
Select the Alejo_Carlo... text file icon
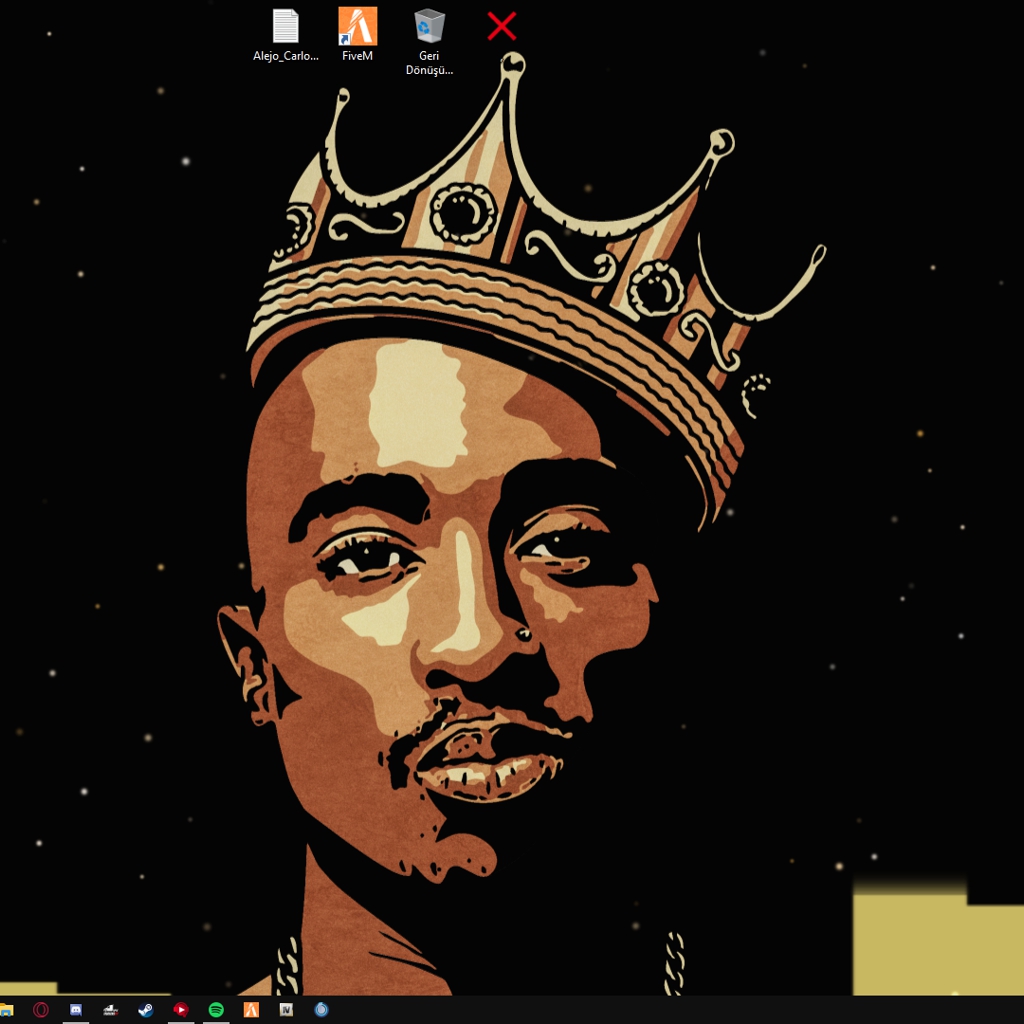(x=285, y=26)
